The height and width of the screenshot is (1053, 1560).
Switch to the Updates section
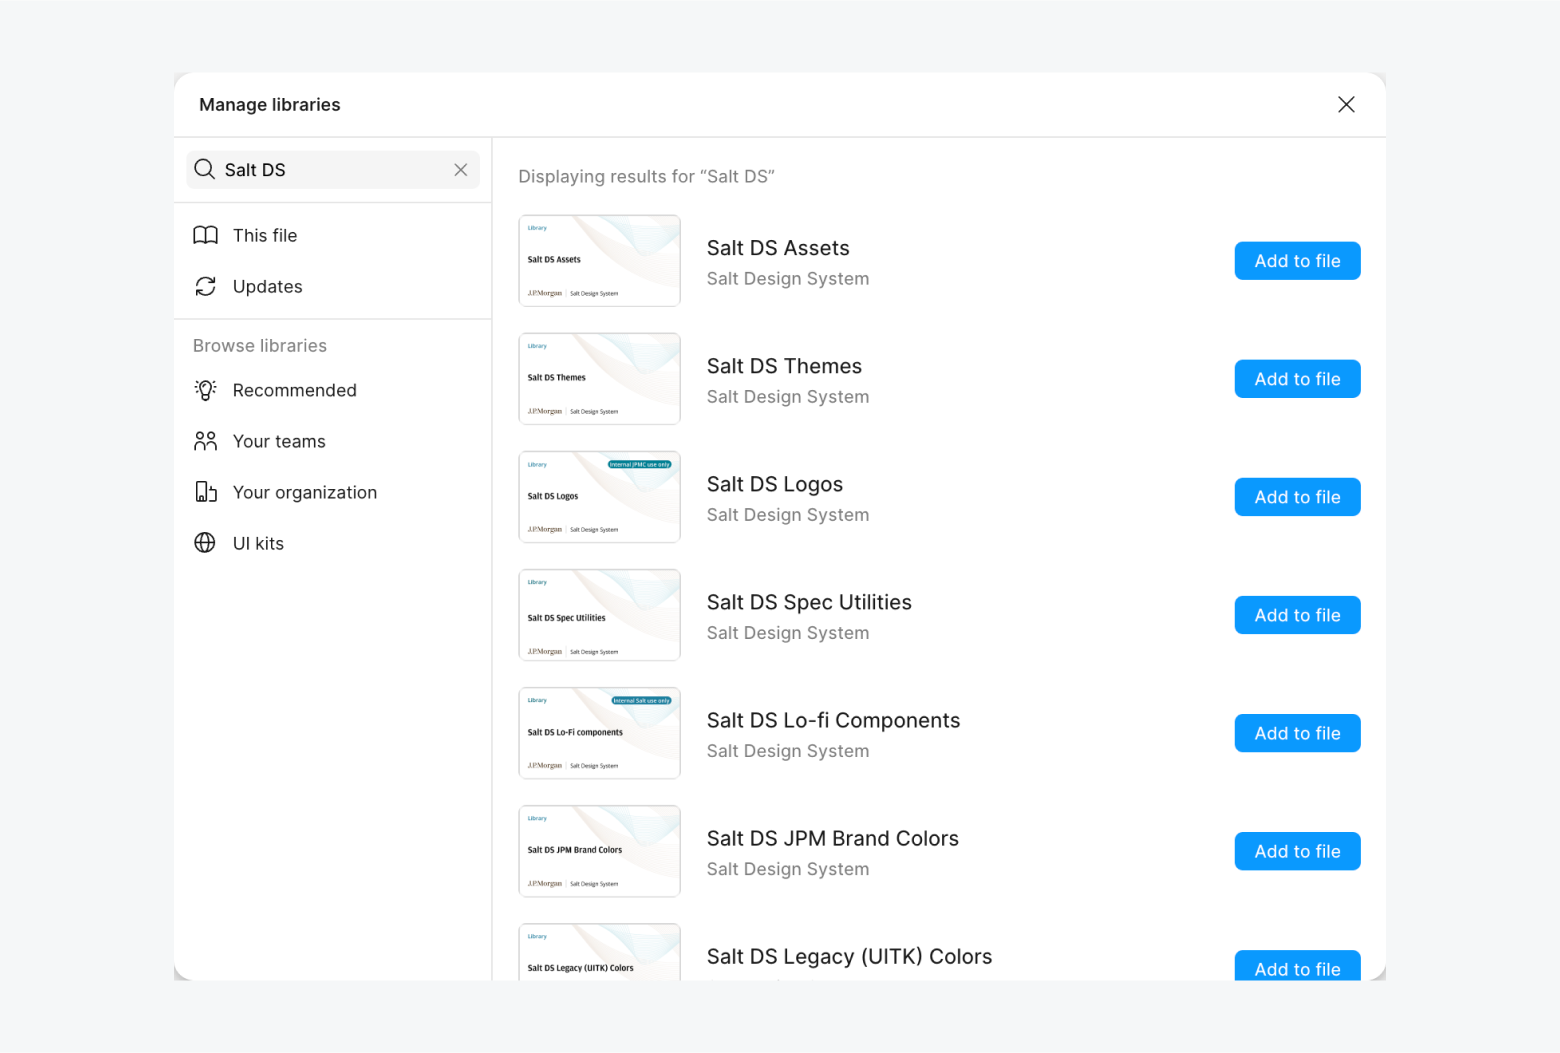[x=267, y=286]
